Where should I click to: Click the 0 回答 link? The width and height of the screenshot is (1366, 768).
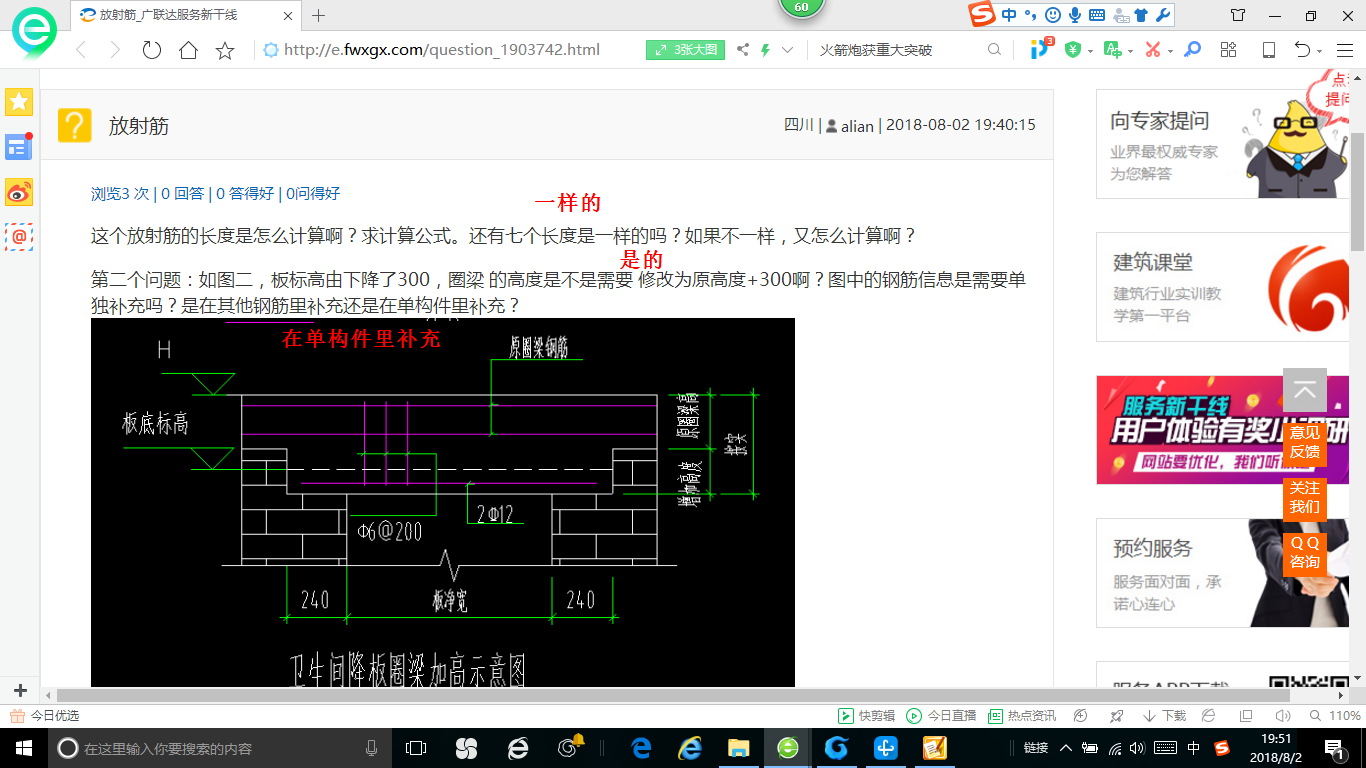coord(182,194)
